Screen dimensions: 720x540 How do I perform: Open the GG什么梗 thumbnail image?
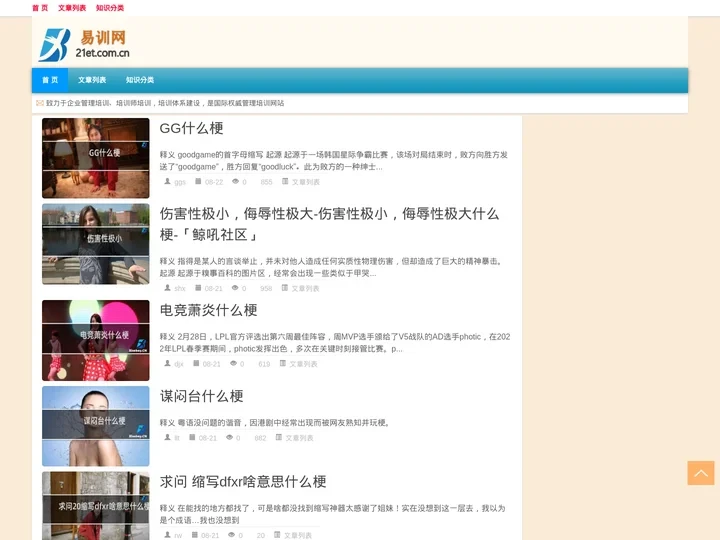96,158
